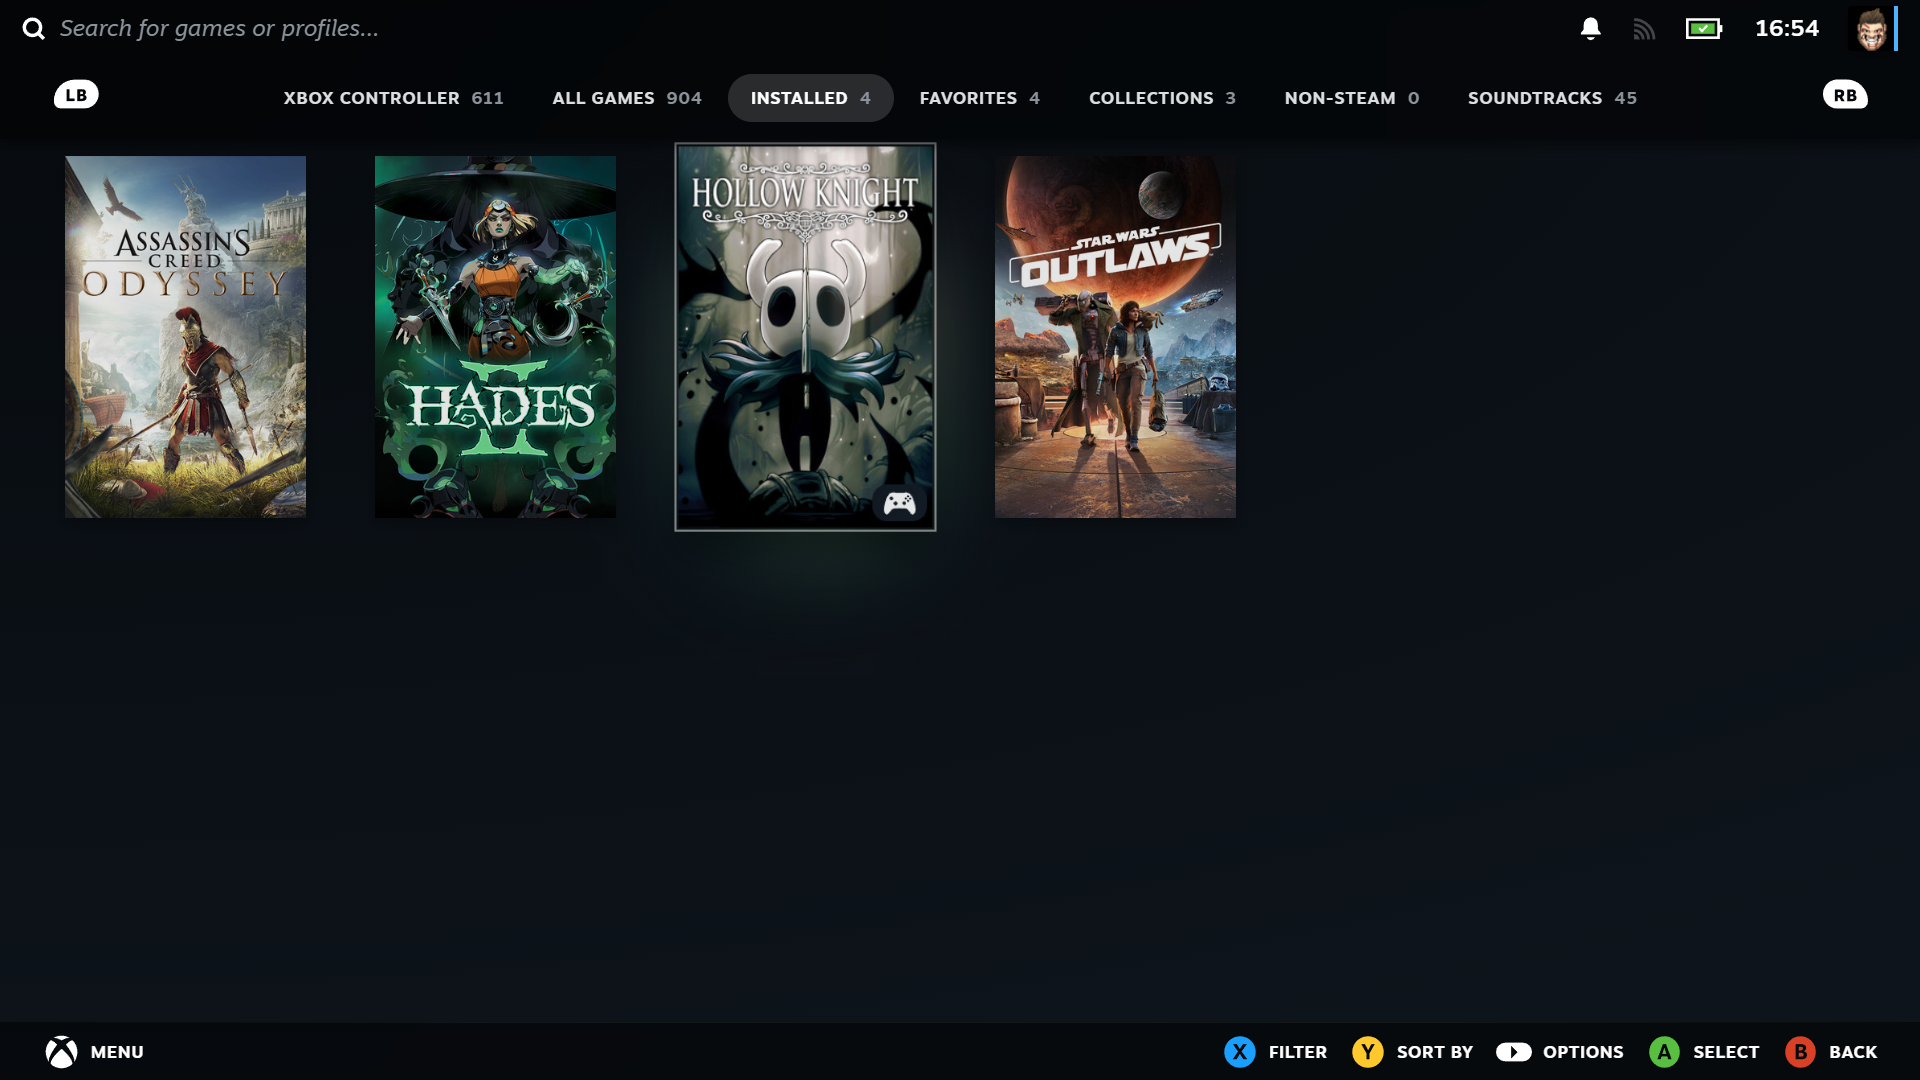Open Star Wars Outlaws from the library
Screen dimensions: 1920x1080
pyautogui.click(x=1115, y=336)
